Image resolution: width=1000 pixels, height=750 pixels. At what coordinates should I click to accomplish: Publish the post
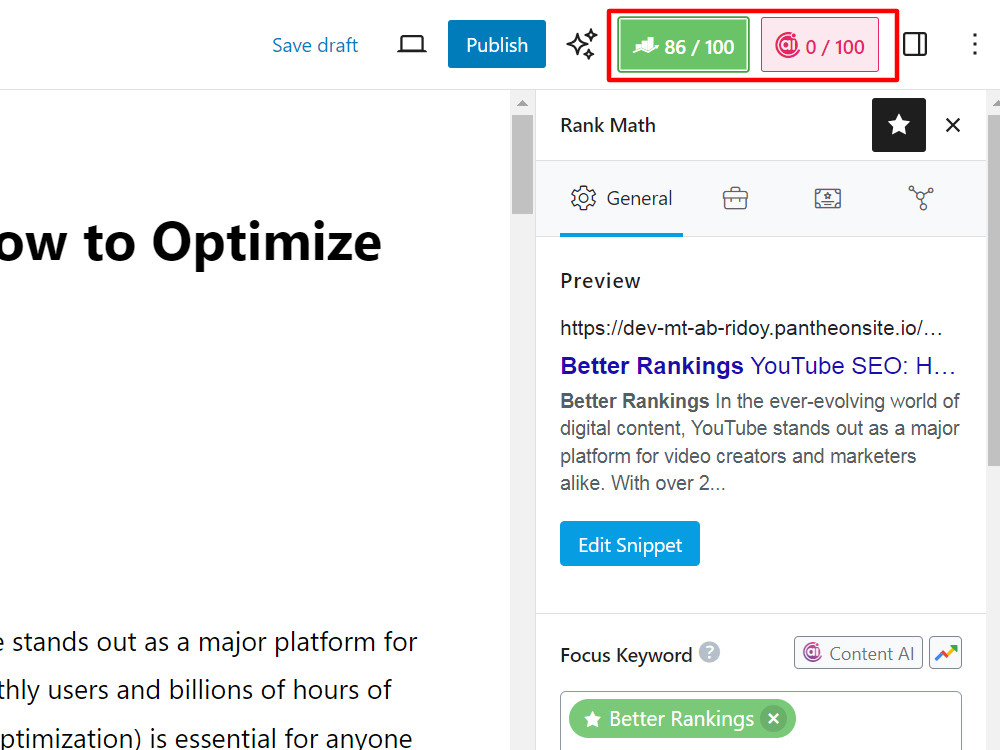pos(497,44)
